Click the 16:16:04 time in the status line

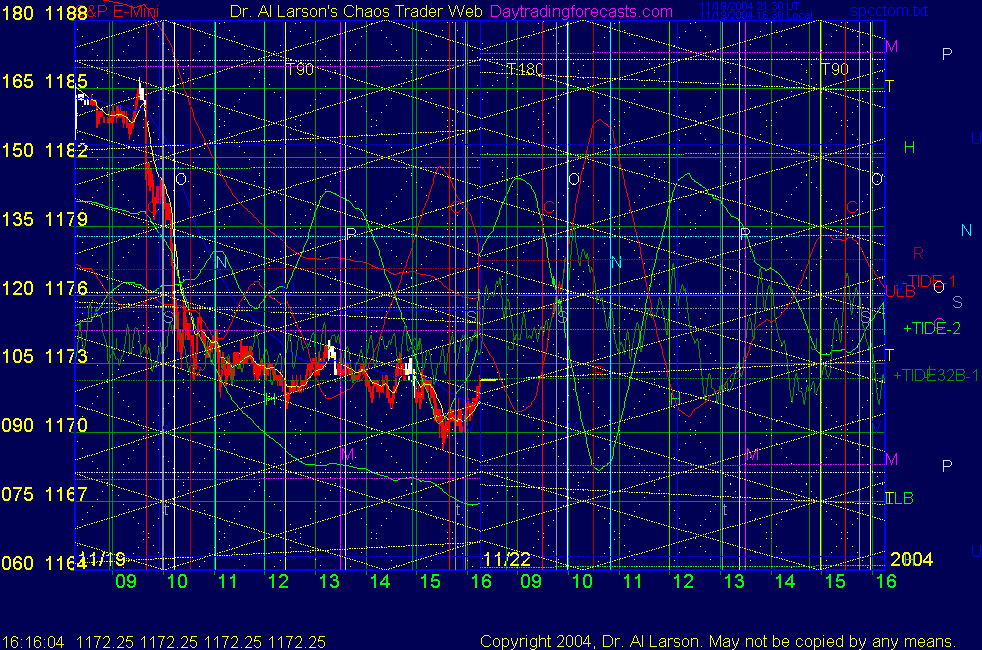(33, 642)
